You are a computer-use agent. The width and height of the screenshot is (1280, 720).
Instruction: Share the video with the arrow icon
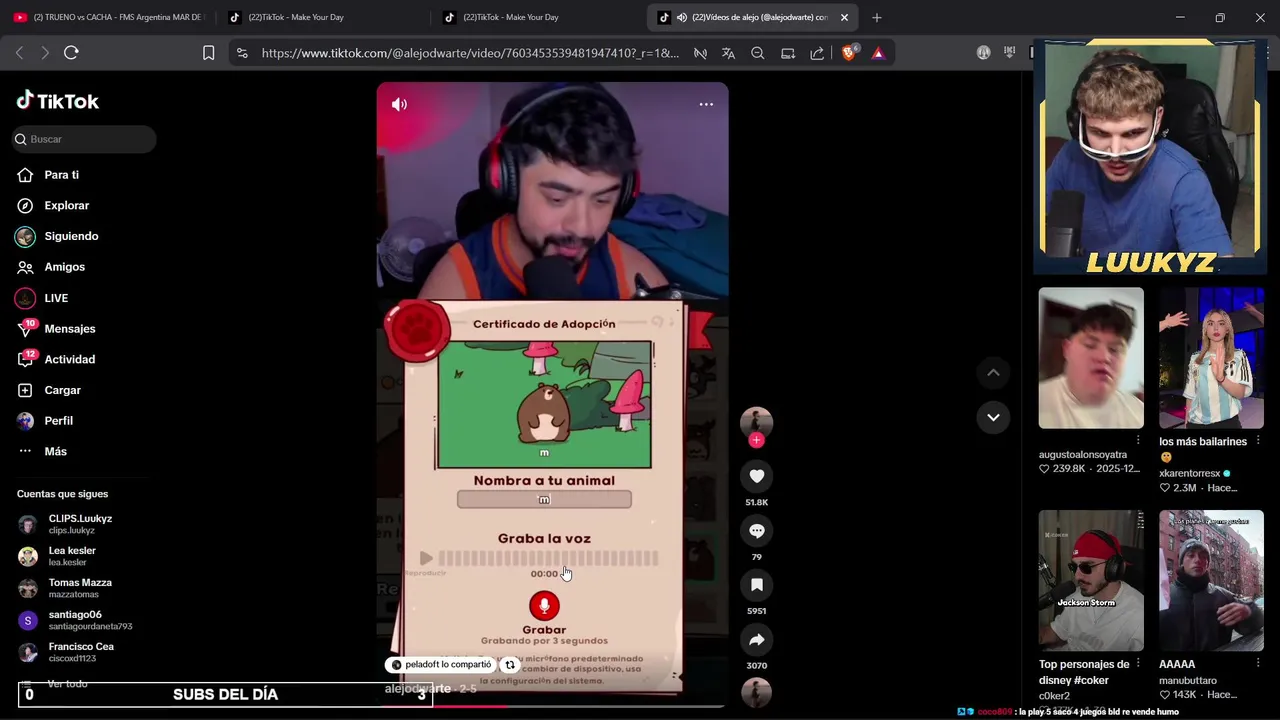point(757,640)
